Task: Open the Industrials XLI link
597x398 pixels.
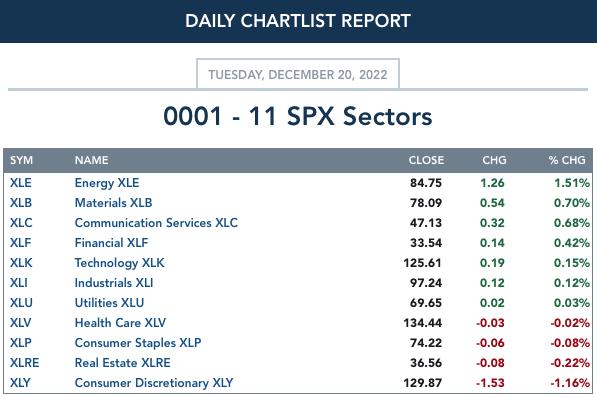Action: (x=114, y=283)
